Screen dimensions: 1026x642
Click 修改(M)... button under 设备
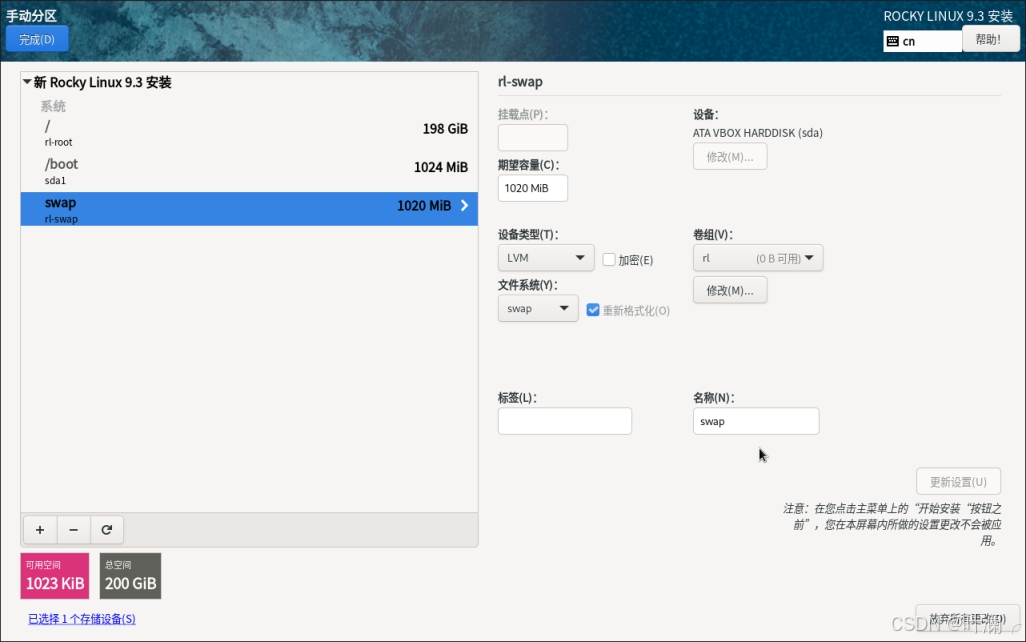[730, 157]
